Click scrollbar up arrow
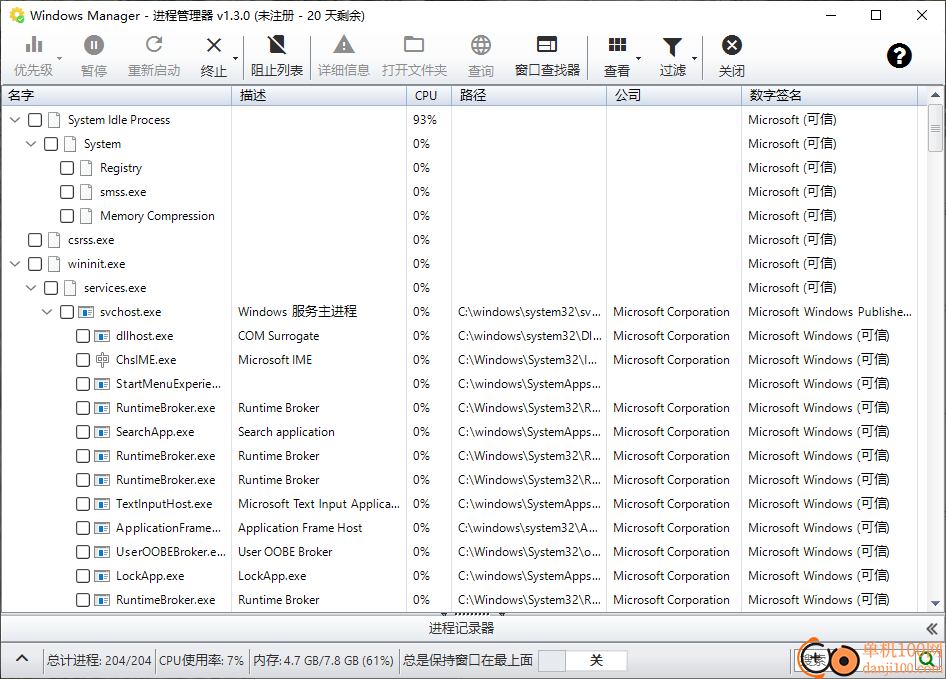 [x=935, y=95]
